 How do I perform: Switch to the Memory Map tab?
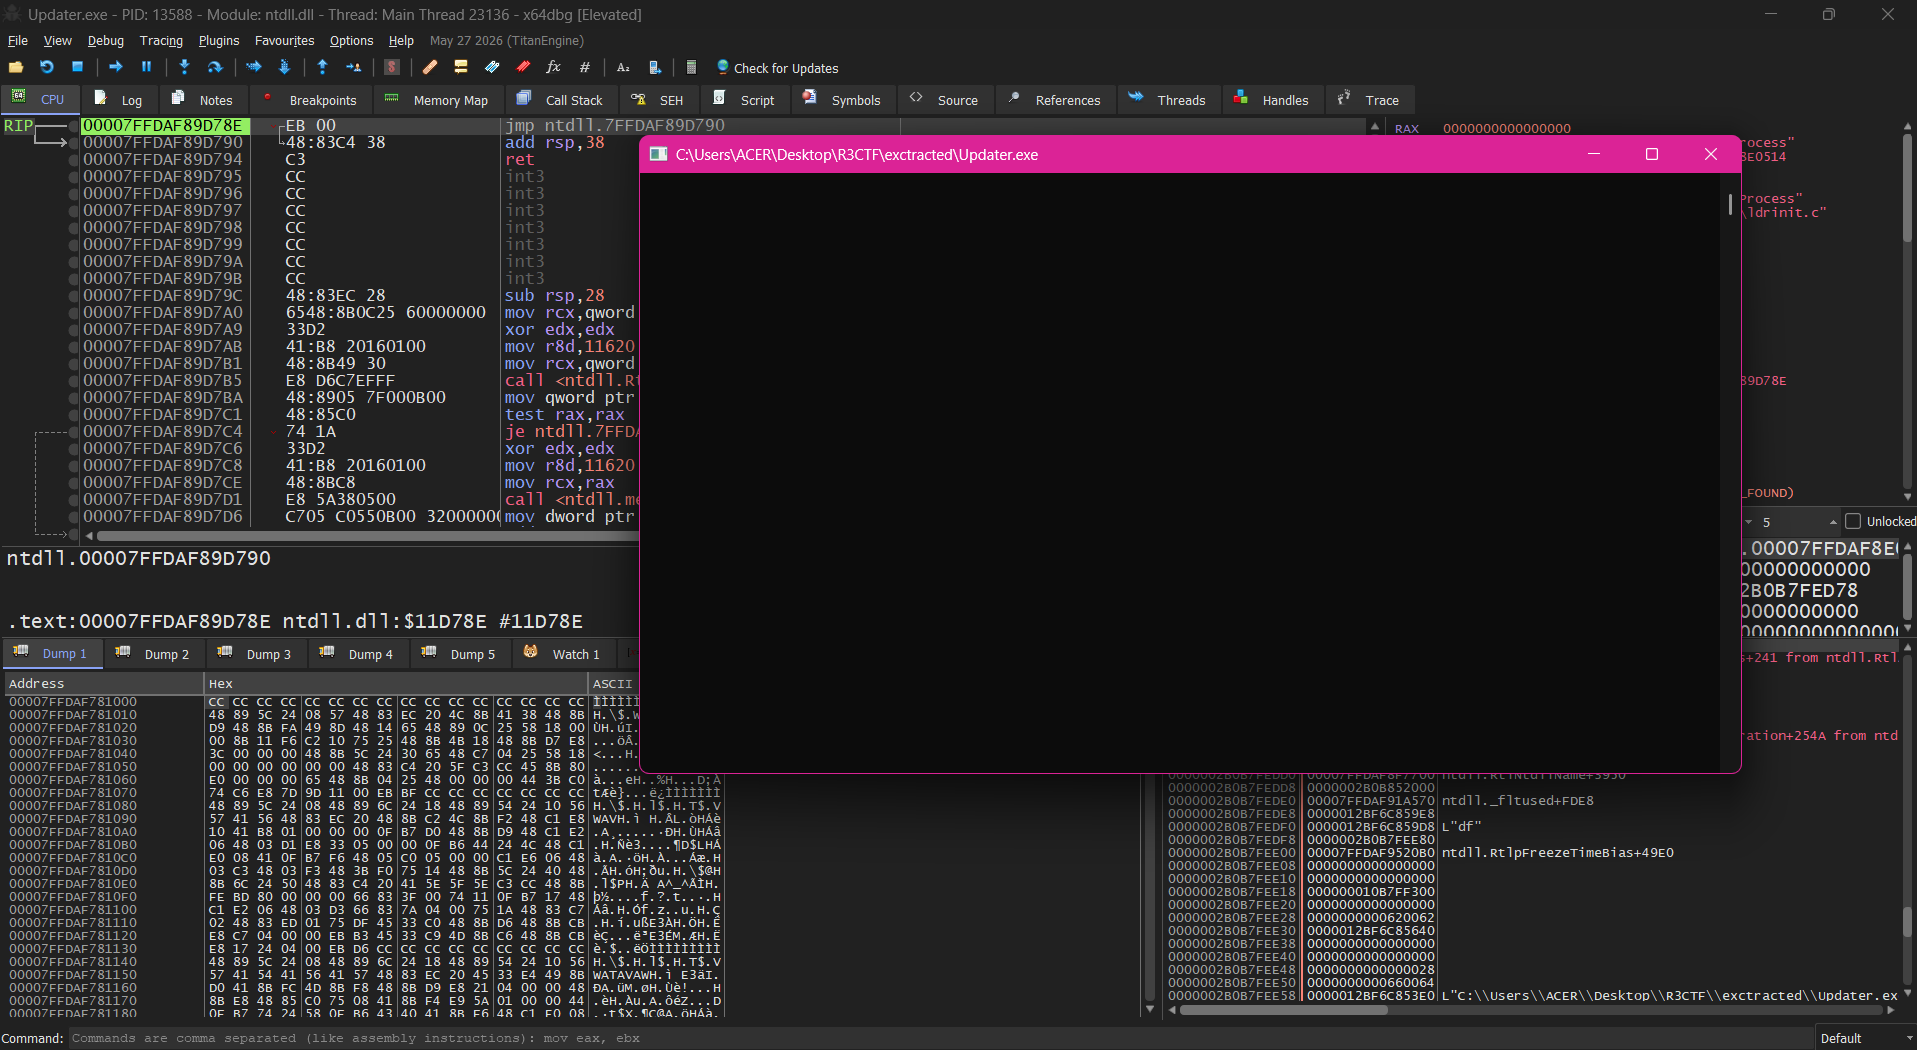point(437,100)
